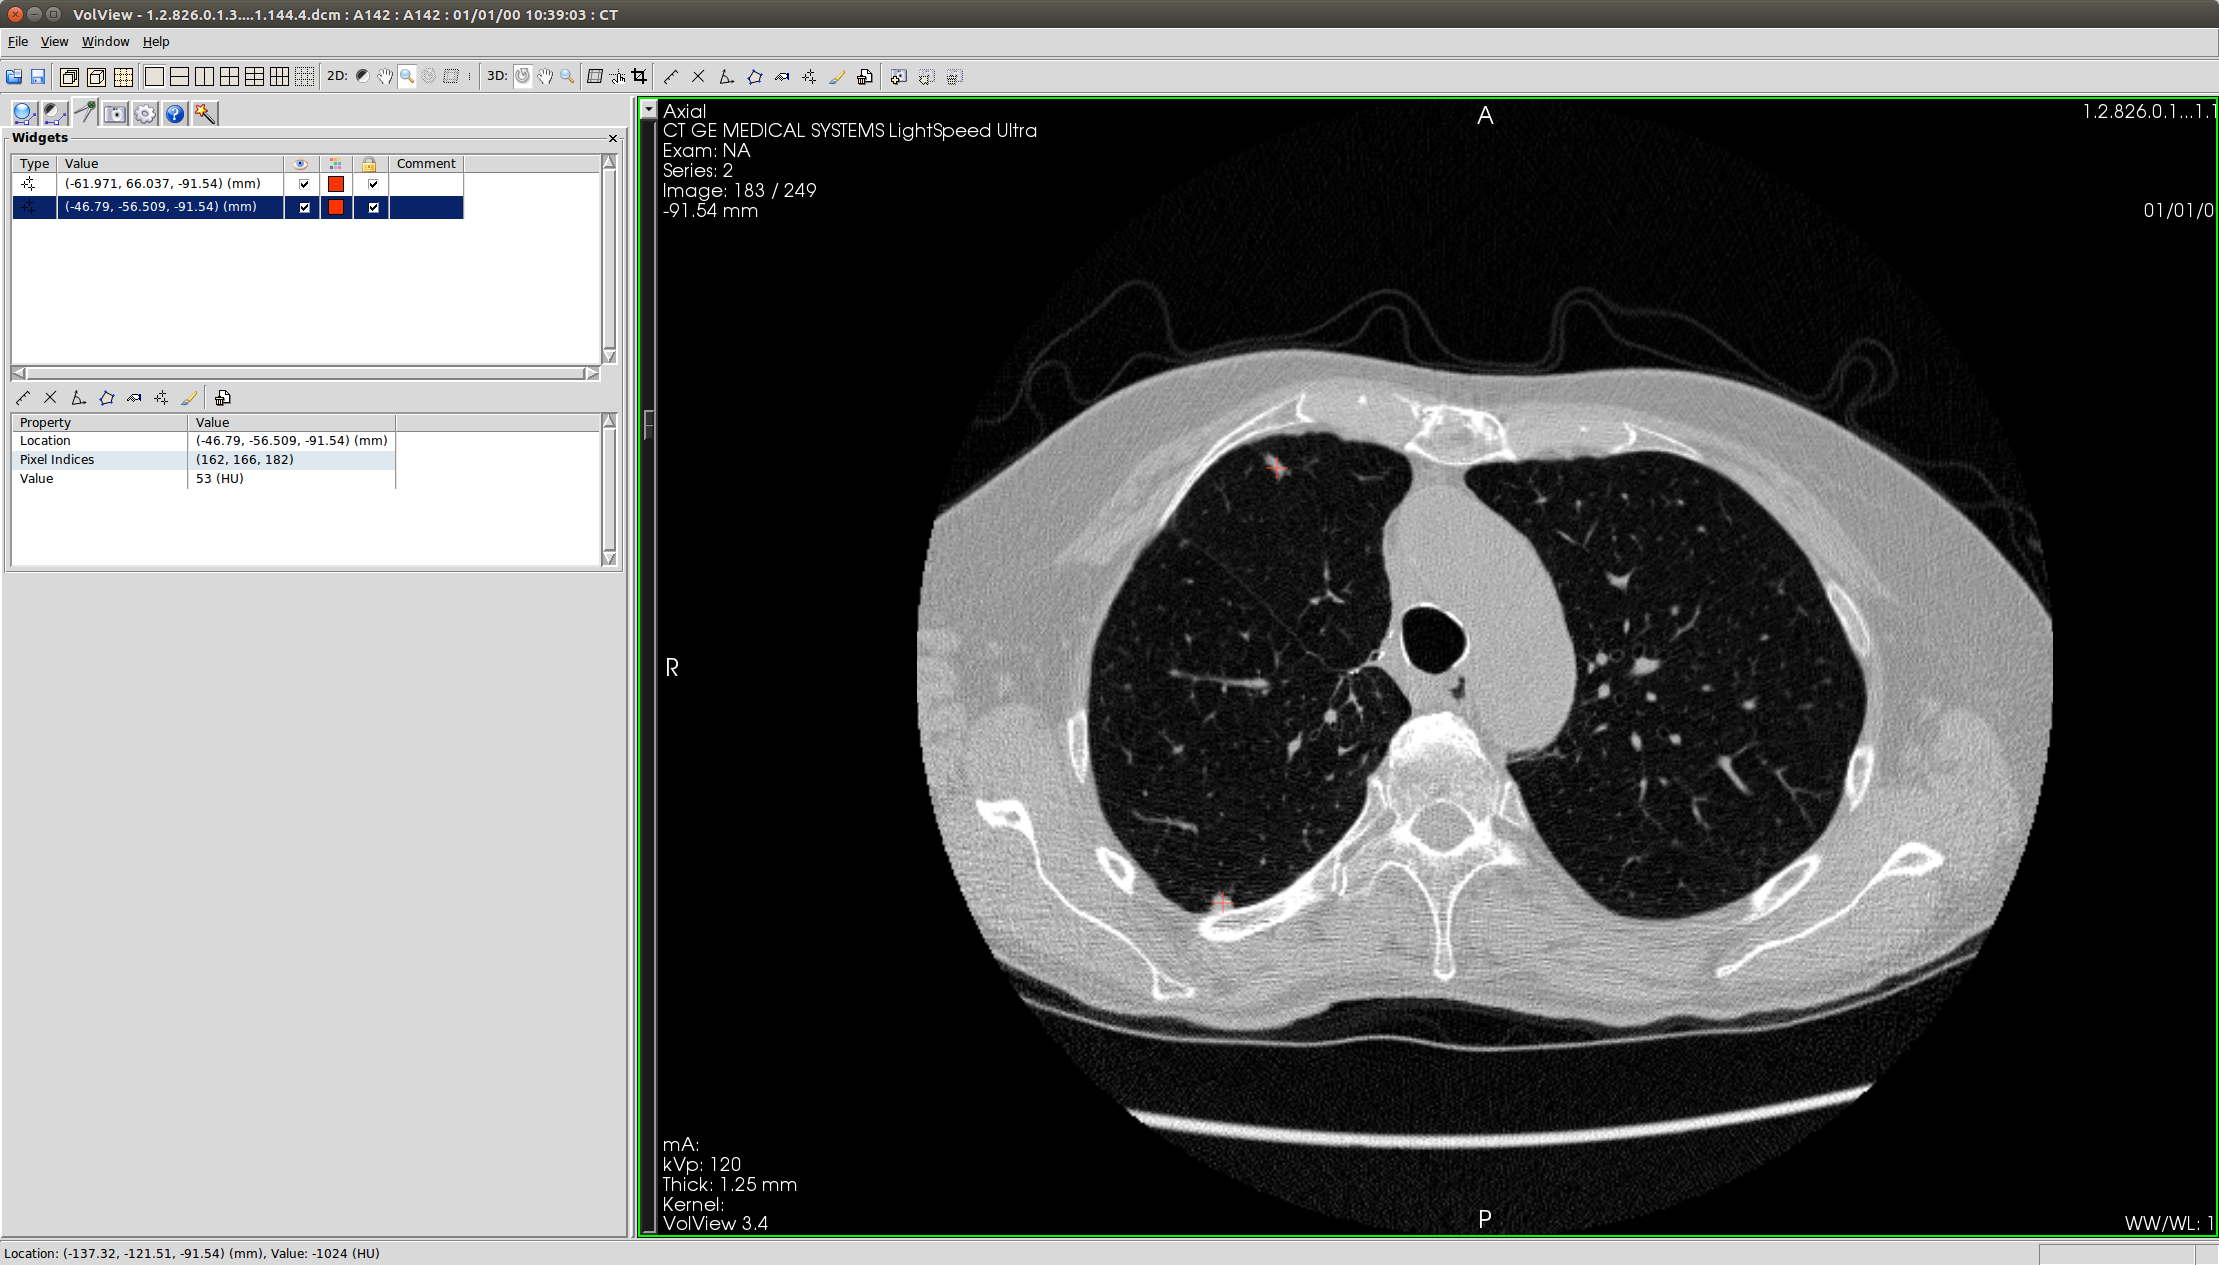The width and height of the screenshot is (2219, 1265).
Task: Open the Window menu
Action: tap(105, 42)
